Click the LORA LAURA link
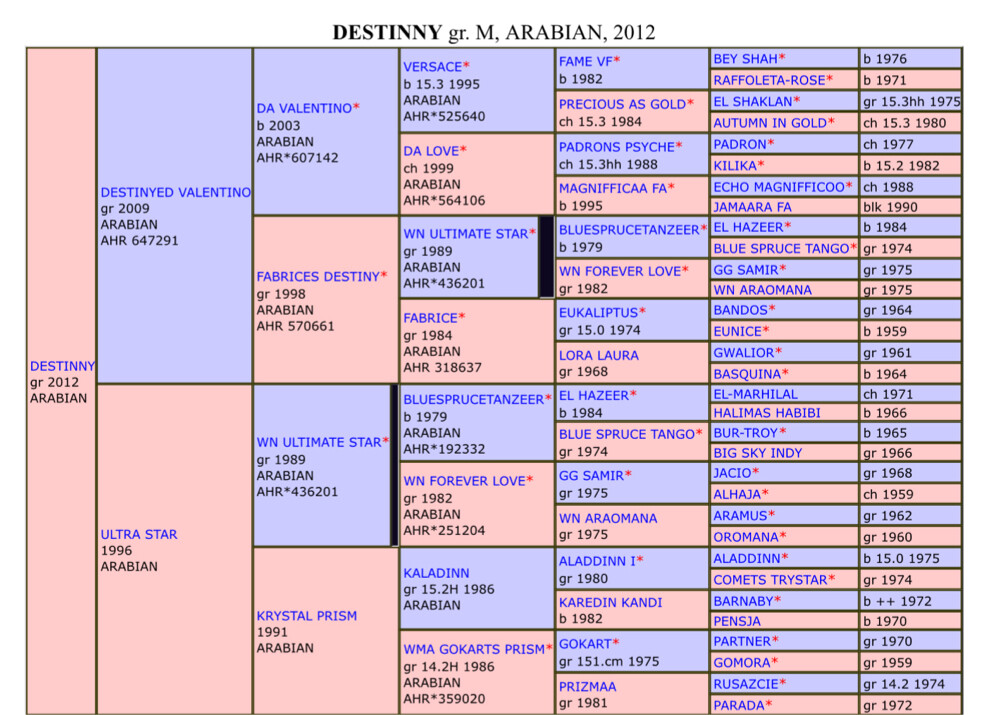This screenshot has width=1000, height=715. 599,355
